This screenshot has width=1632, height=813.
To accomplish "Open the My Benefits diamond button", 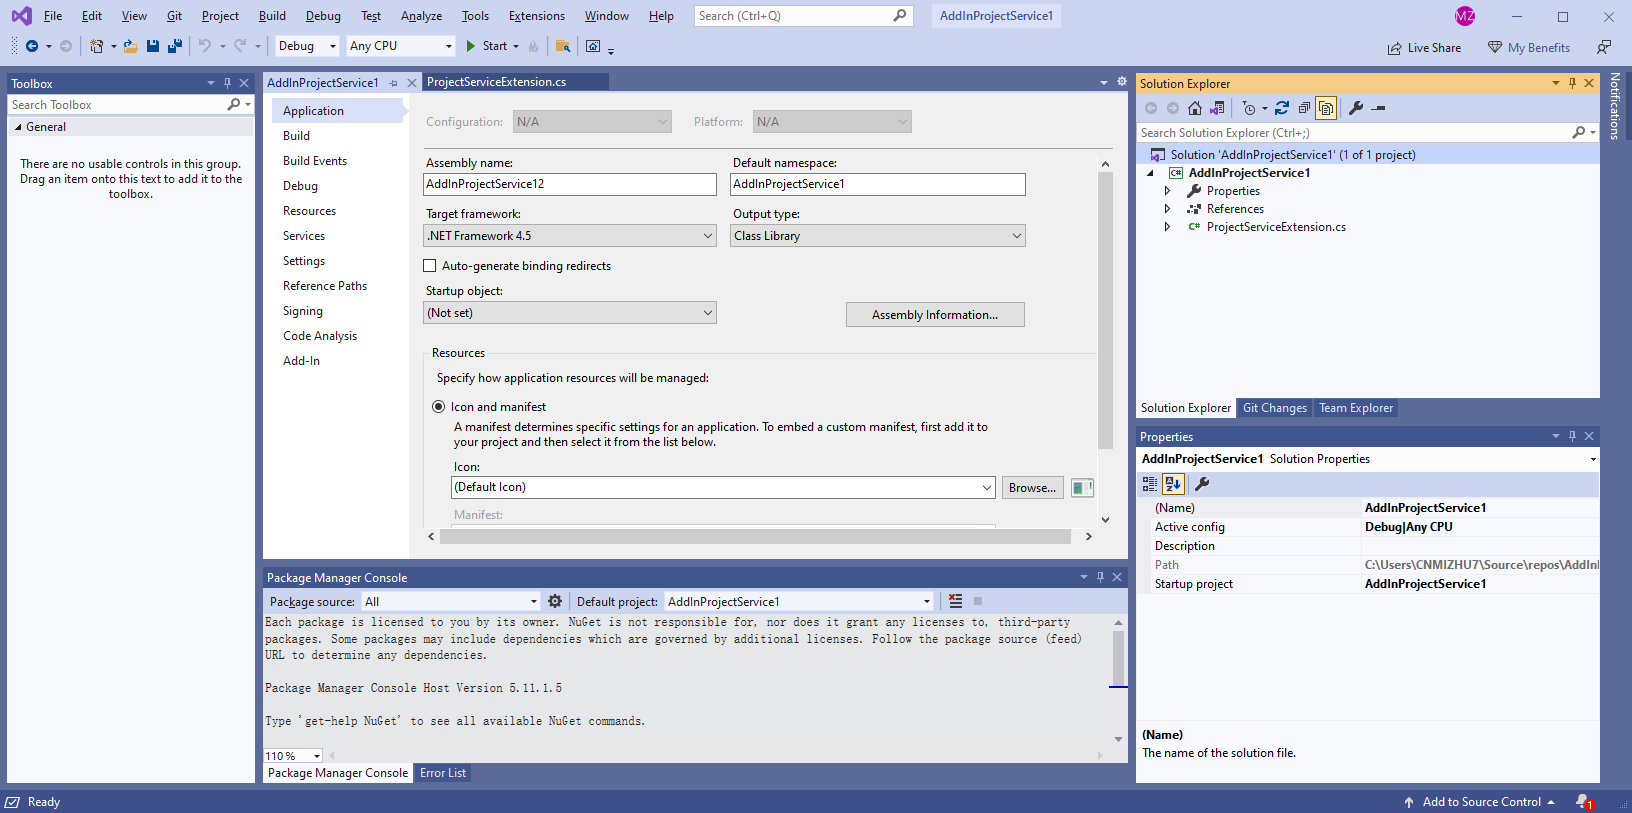I will pyautogui.click(x=1529, y=48).
